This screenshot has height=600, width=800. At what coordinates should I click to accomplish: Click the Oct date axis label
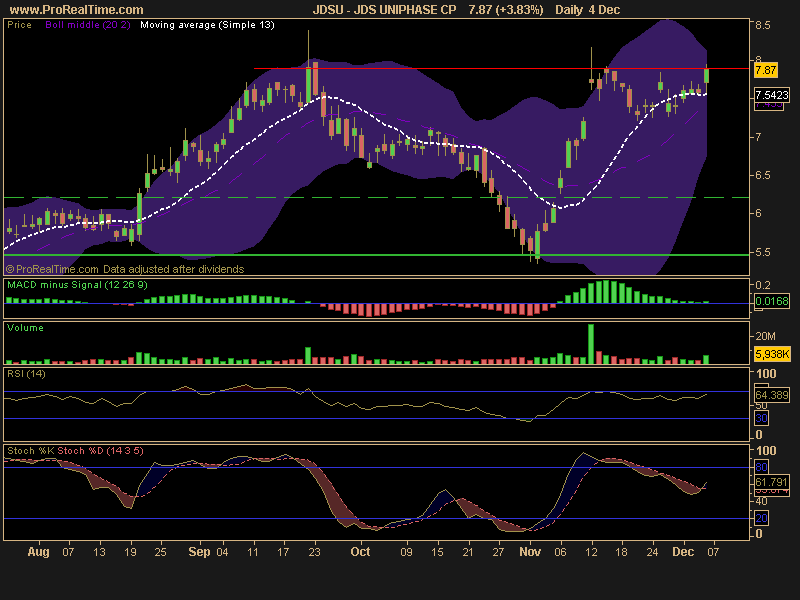pyautogui.click(x=360, y=552)
